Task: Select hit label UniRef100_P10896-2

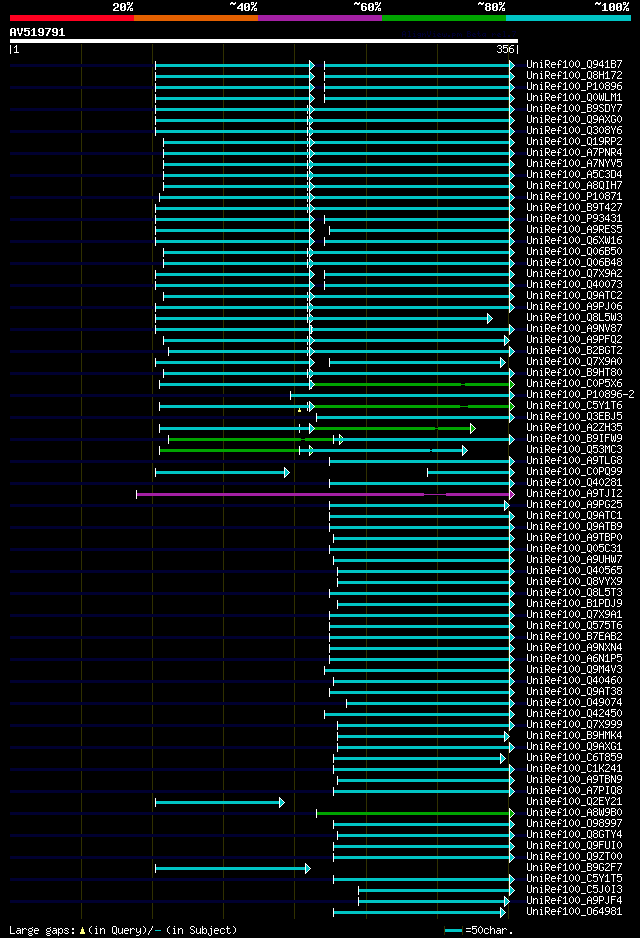Action: coord(580,394)
